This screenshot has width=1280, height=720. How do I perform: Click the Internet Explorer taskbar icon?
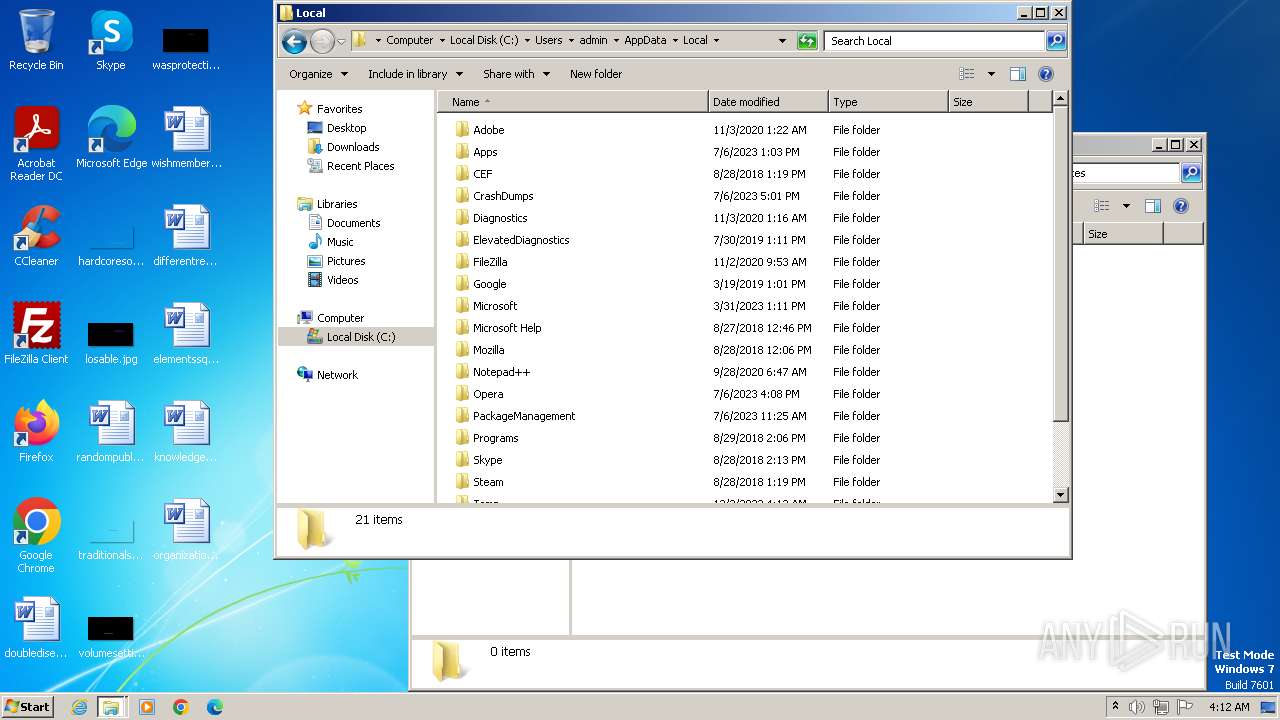pos(79,707)
